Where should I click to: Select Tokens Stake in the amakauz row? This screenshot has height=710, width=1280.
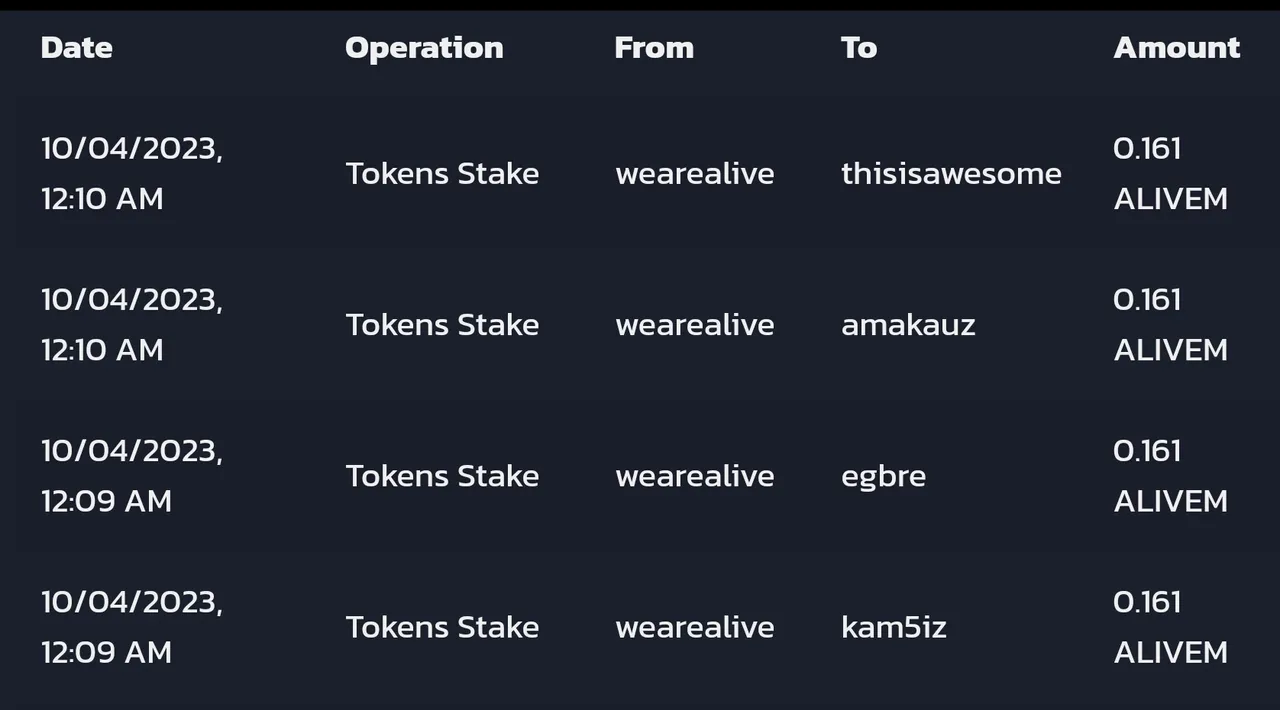tap(442, 325)
